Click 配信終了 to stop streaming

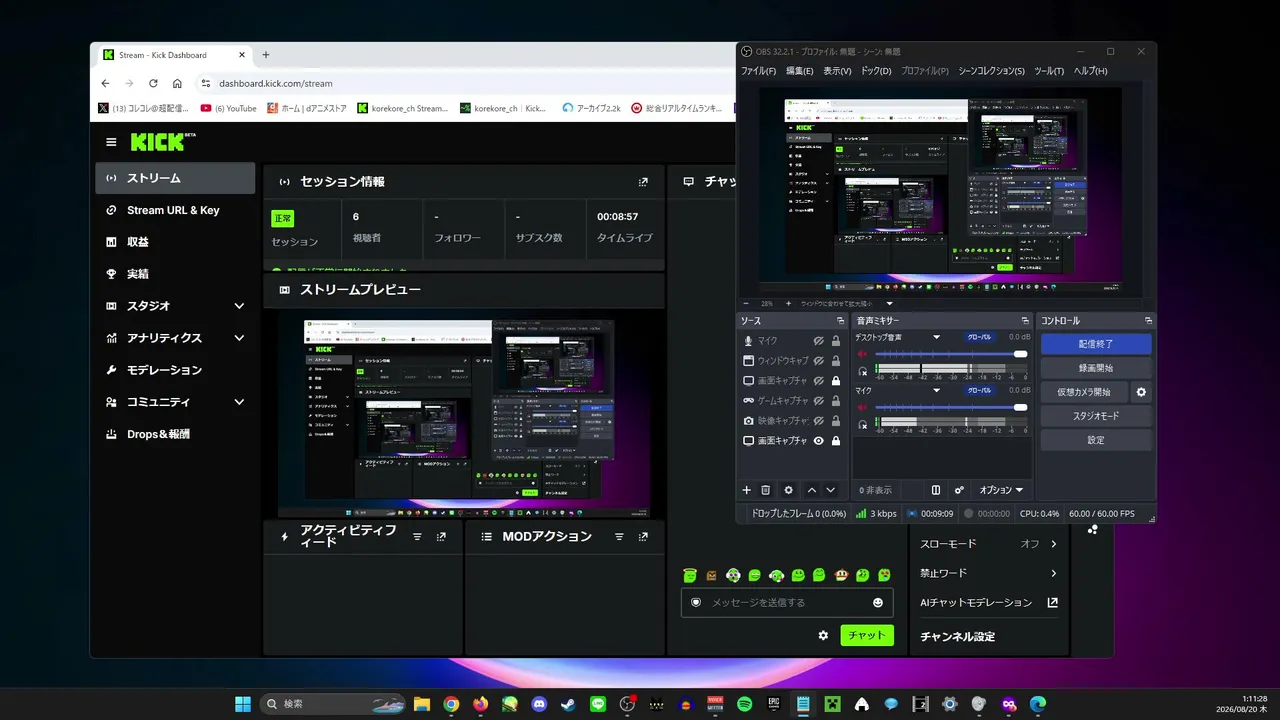click(1096, 343)
